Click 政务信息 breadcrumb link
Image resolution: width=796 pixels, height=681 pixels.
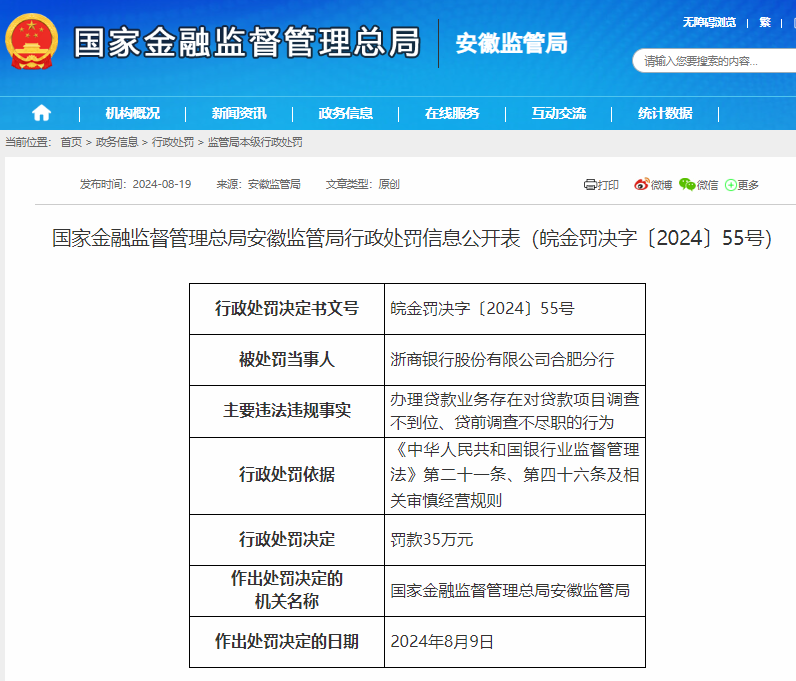tap(117, 143)
